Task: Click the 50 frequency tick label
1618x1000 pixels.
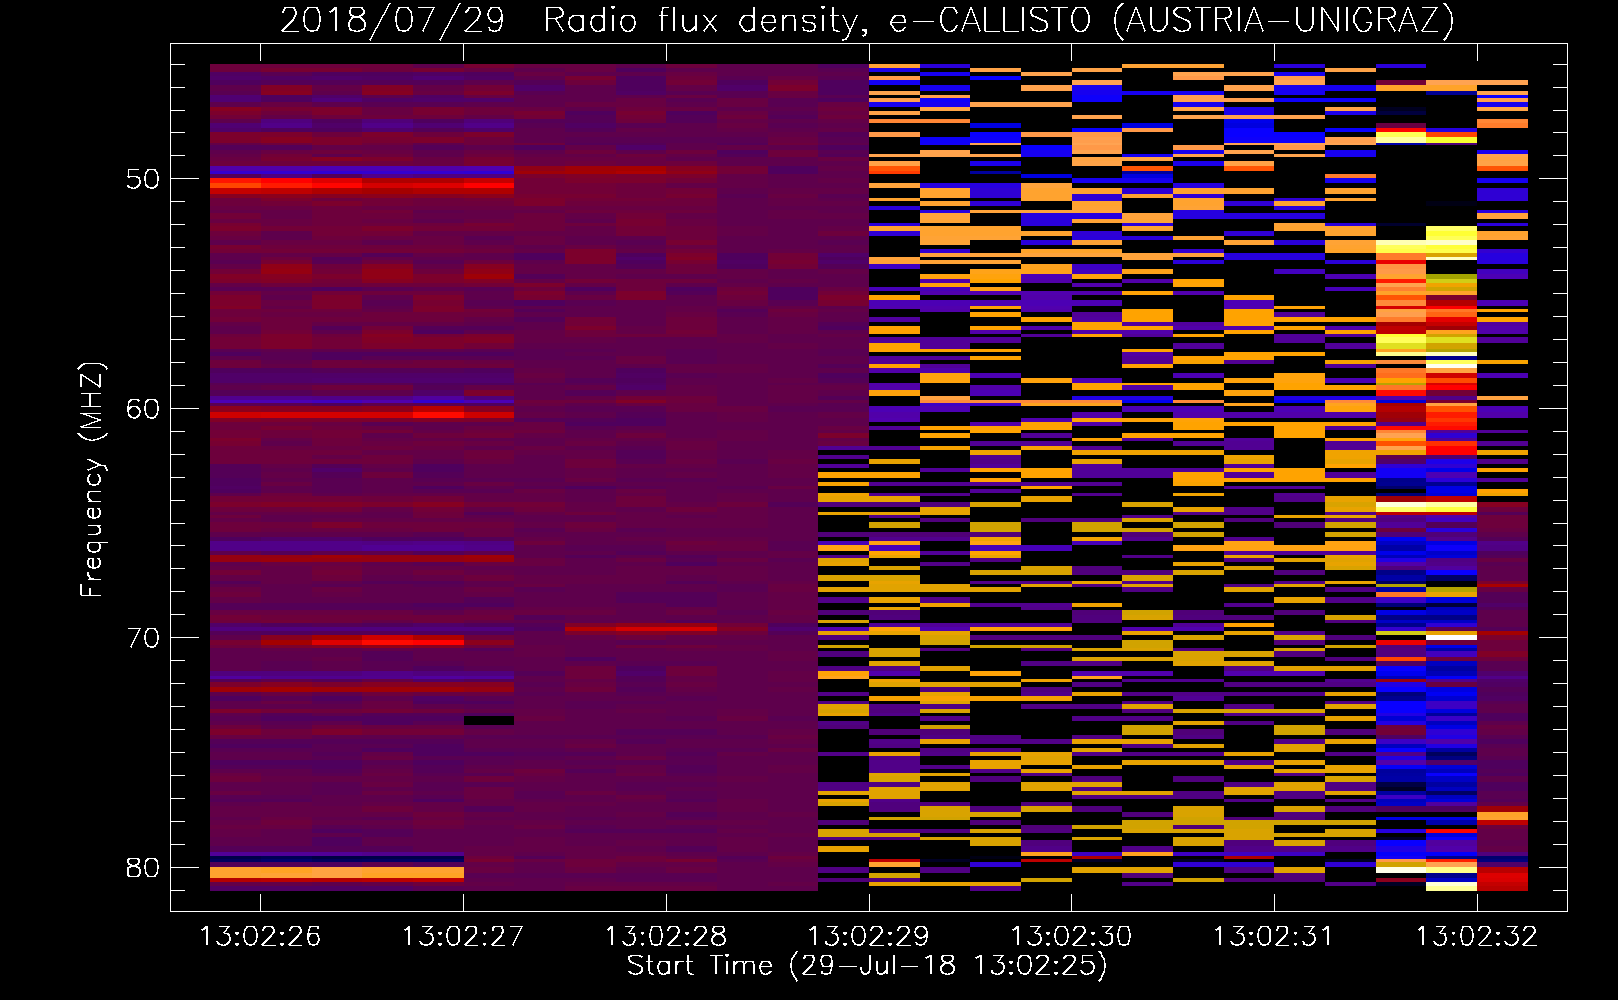Action: (x=143, y=179)
